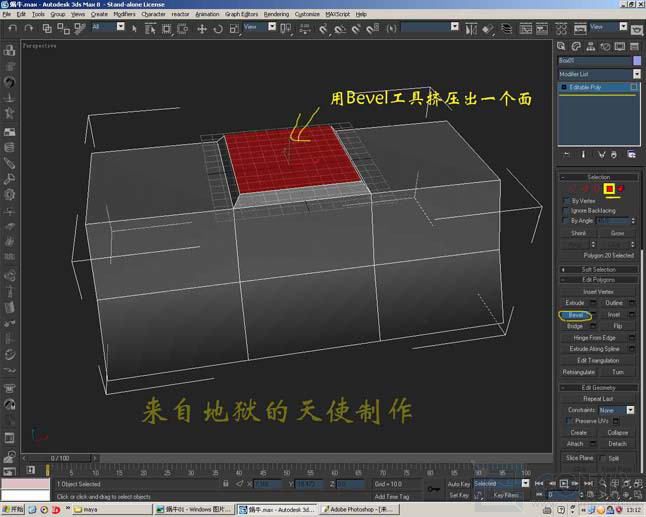
Task: Switch to Create command panel tab
Action: click(x=561, y=46)
